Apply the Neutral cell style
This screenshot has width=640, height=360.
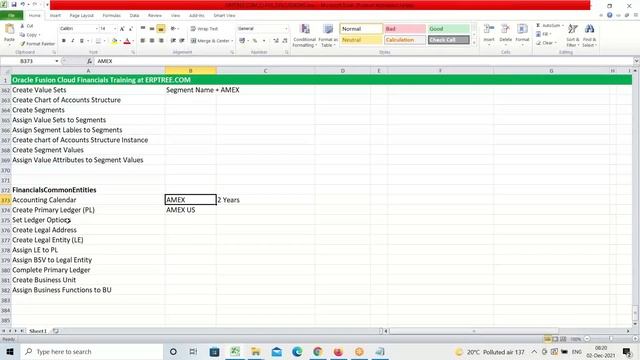[361, 40]
